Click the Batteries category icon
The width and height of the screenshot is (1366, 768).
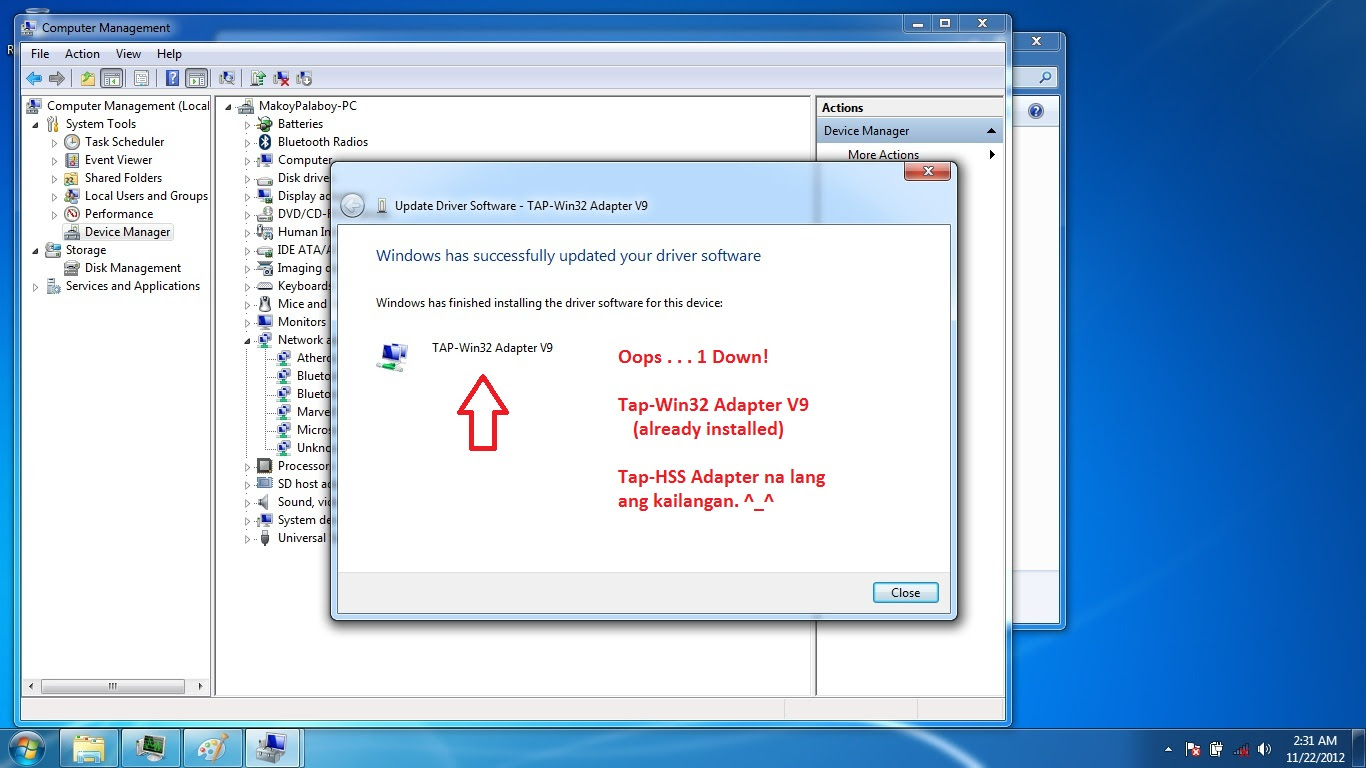pos(265,124)
